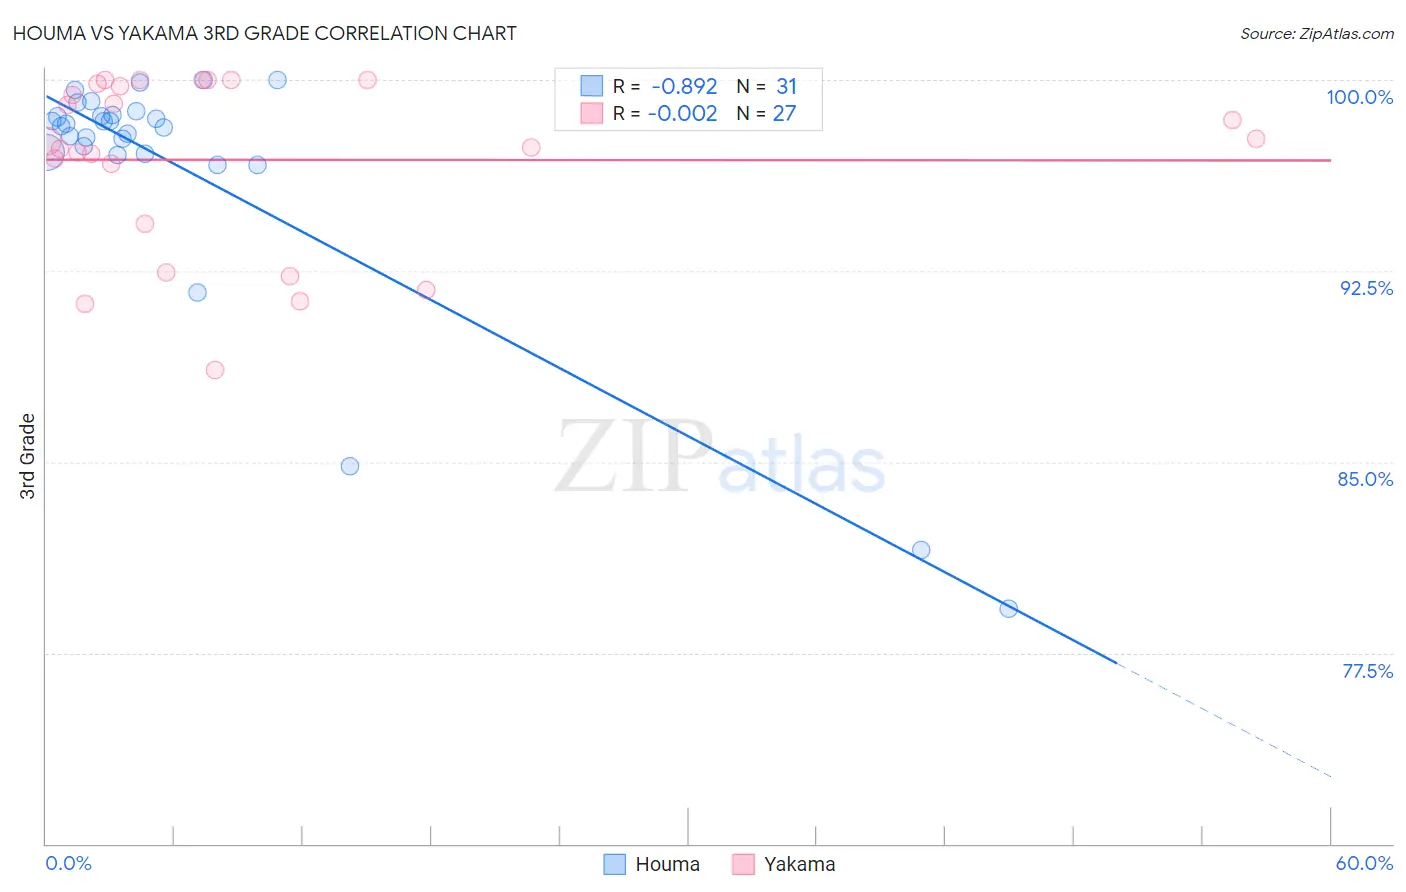
Task: Click the 0.0% x-axis label
Action: pyautogui.click(x=69, y=863)
